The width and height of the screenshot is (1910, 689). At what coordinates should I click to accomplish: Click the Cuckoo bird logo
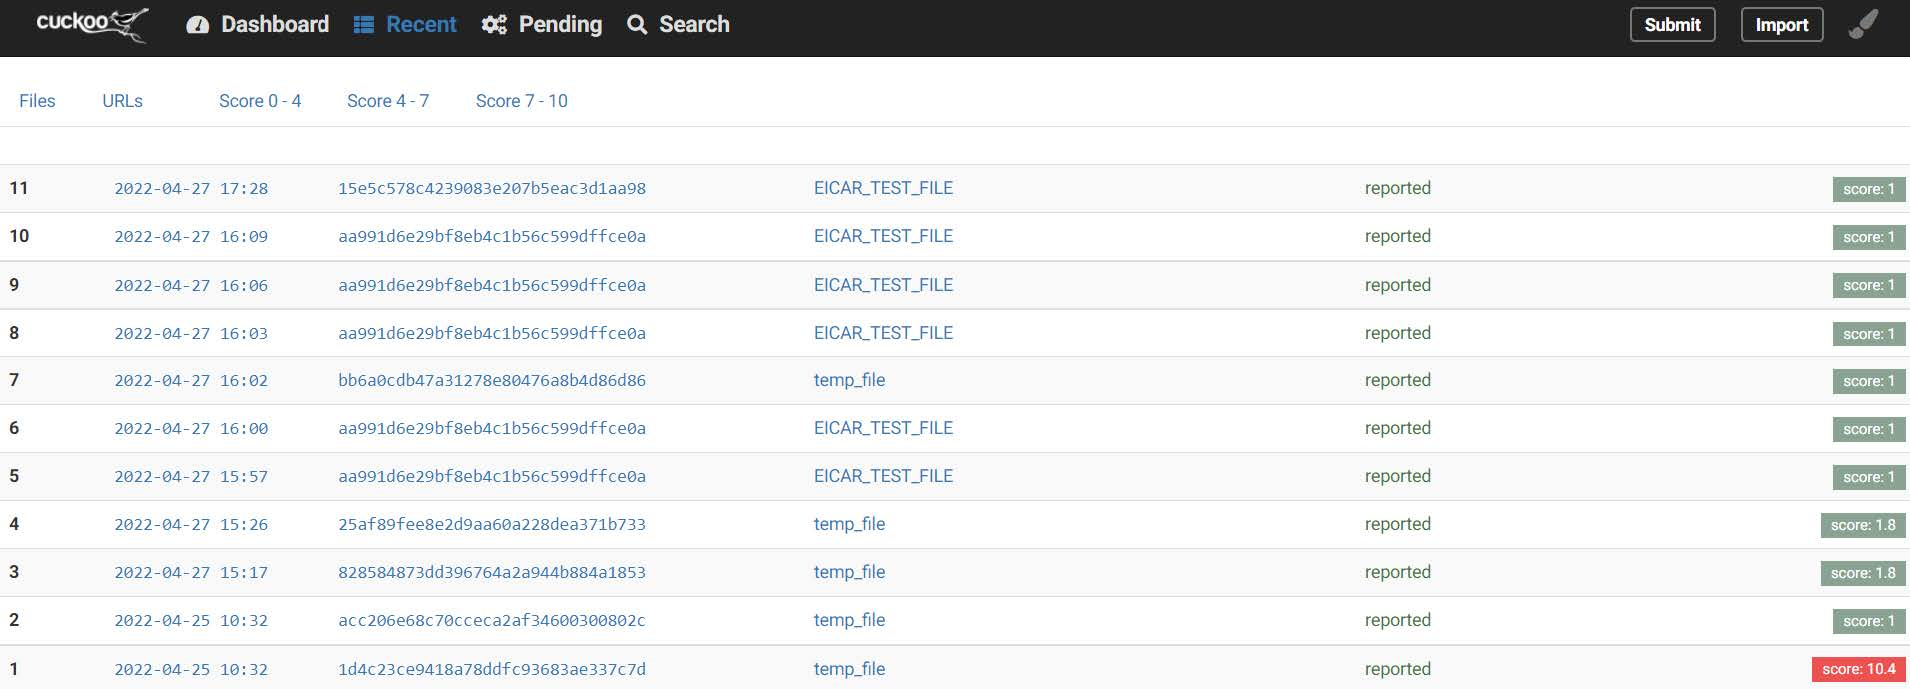tap(92, 24)
